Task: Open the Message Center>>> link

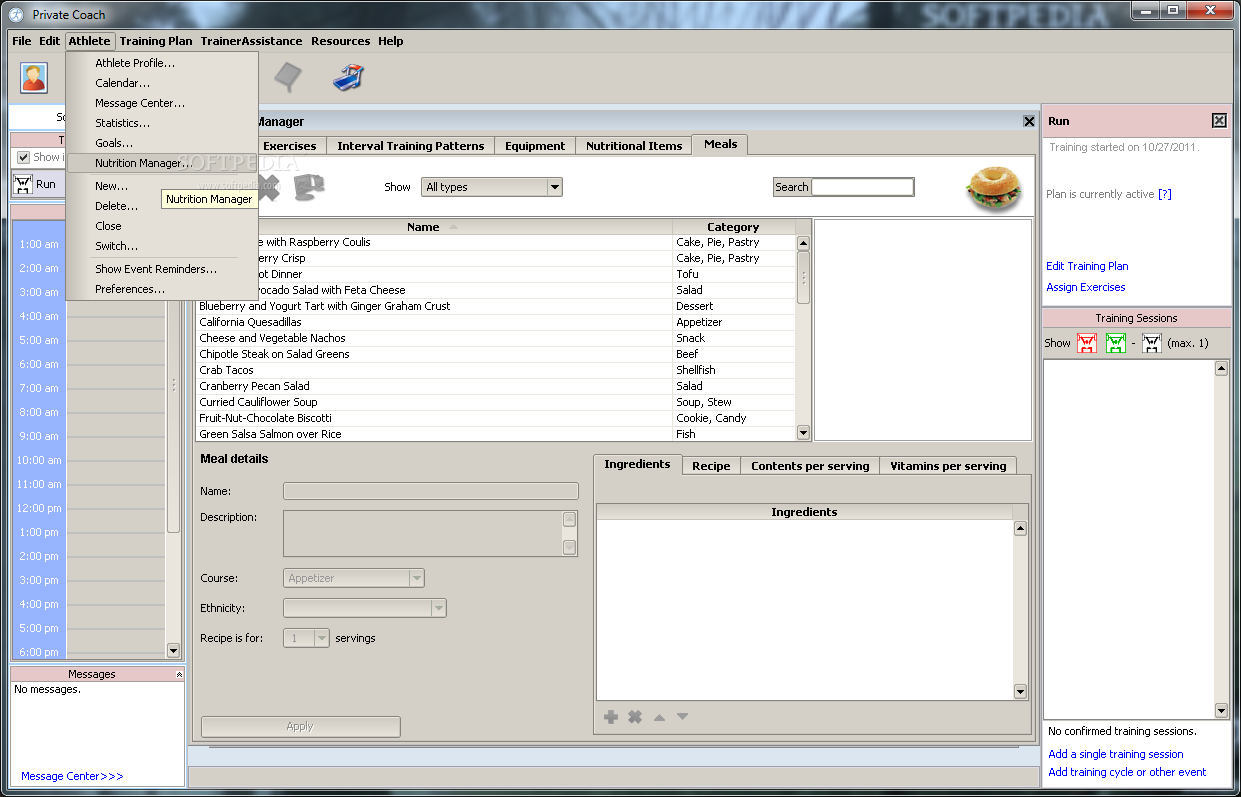Action: [72, 776]
